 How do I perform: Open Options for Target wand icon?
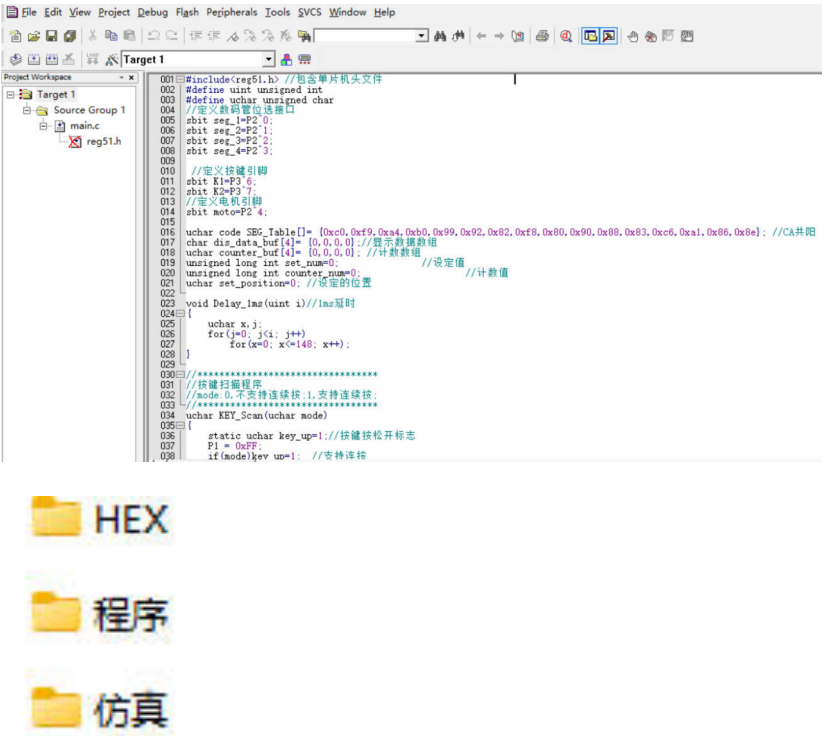coord(111,60)
